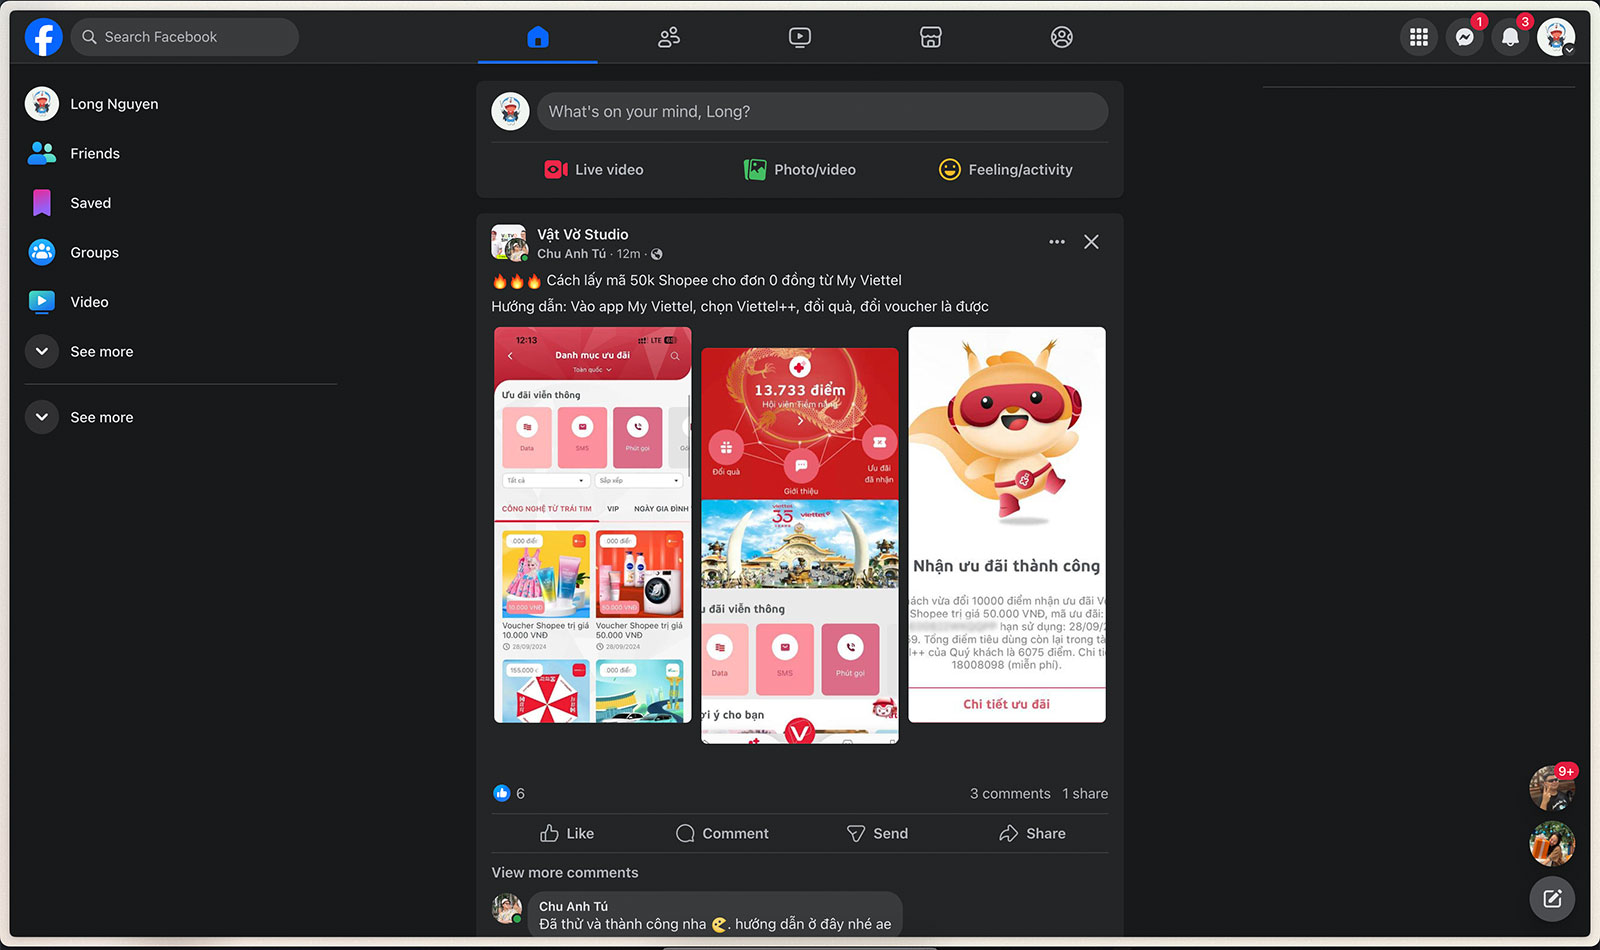Viewport: 1600px width, 950px height.
Task: Open the 3 comments link
Action: [1010, 793]
